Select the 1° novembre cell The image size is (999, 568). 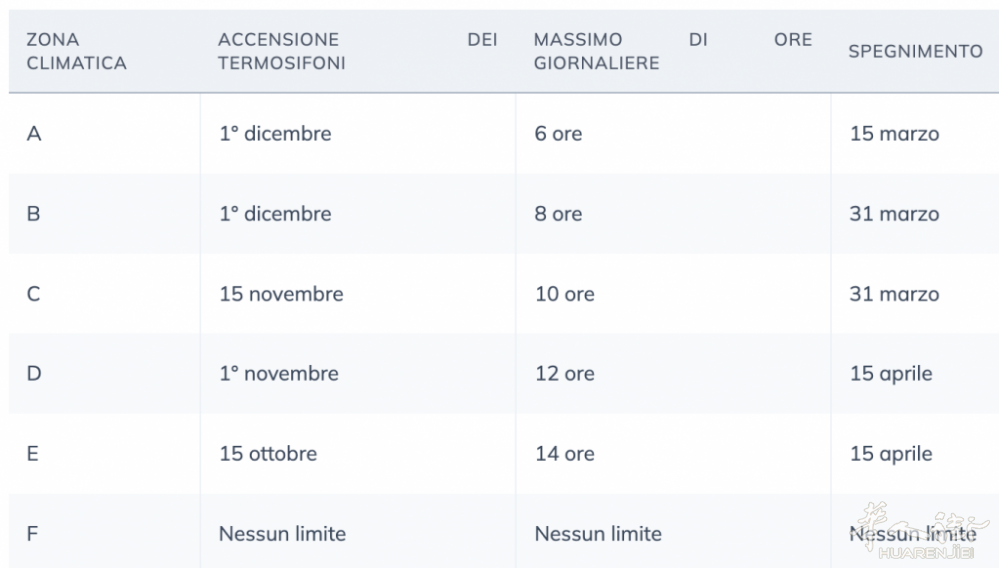tap(278, 373)
